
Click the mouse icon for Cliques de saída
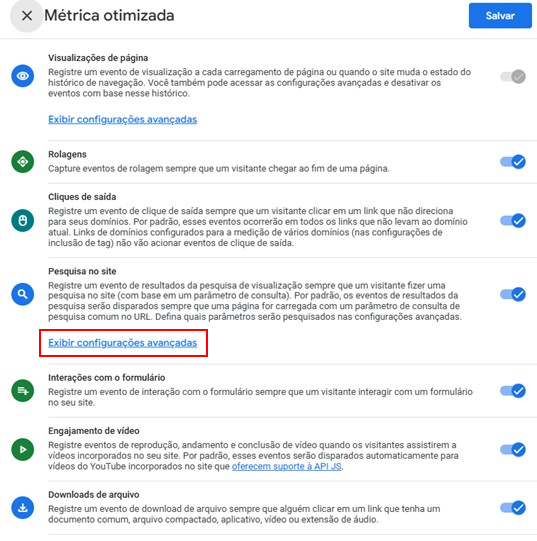[x=23, y=220]
